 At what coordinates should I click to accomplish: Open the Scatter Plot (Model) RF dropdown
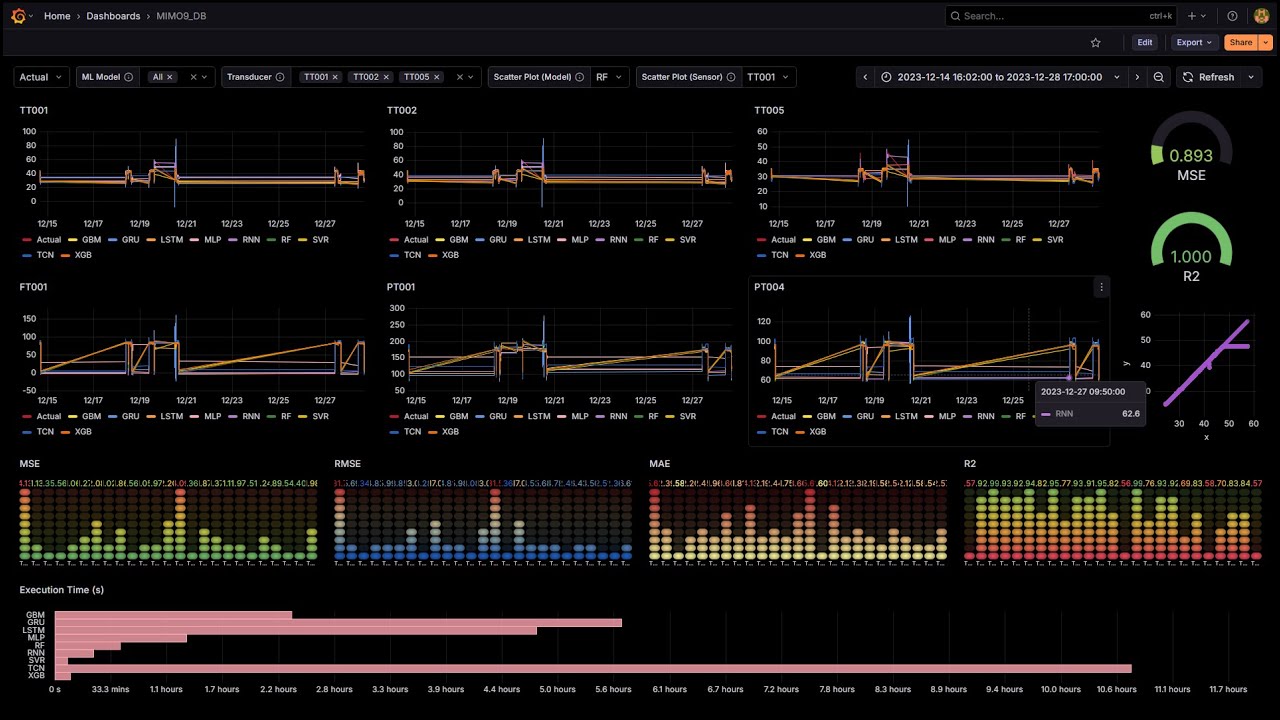609,77
